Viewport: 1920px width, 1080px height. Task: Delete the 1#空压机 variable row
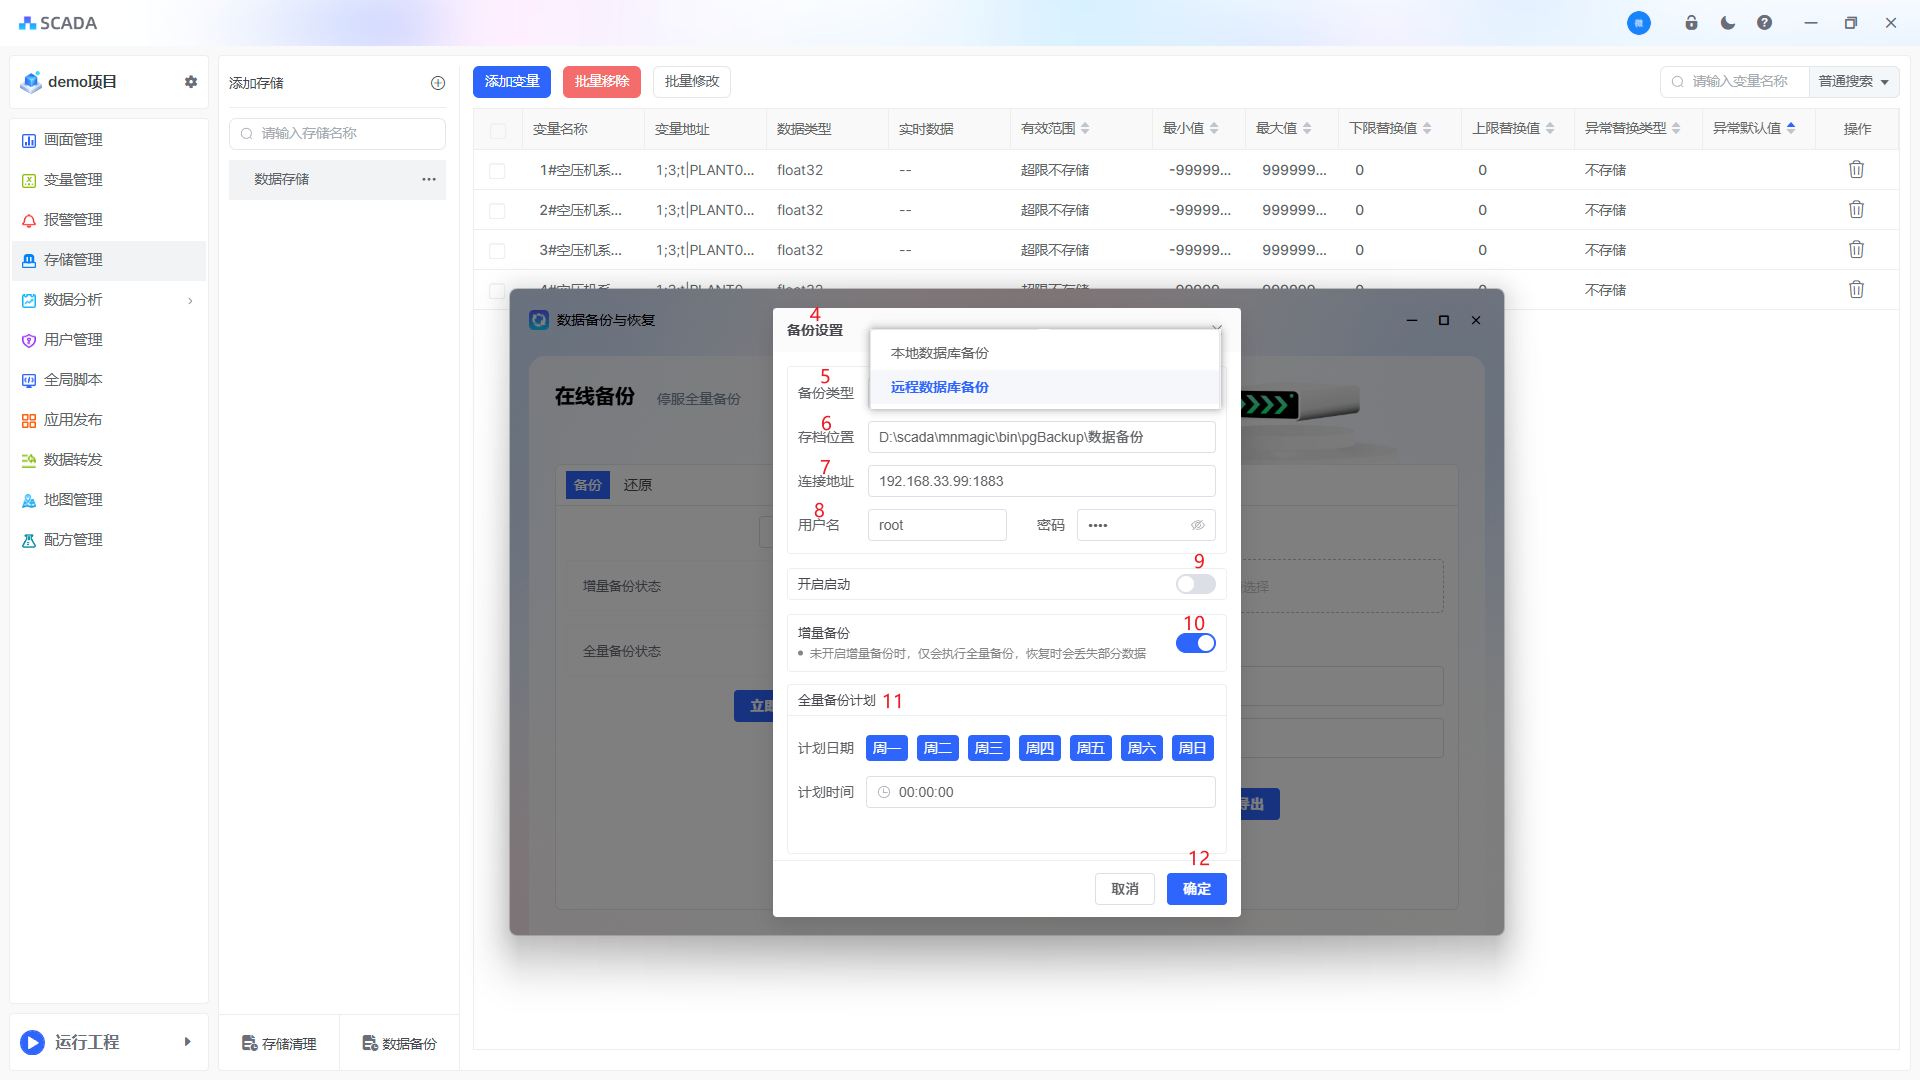pyautogui.click(x=1856, y=170)
